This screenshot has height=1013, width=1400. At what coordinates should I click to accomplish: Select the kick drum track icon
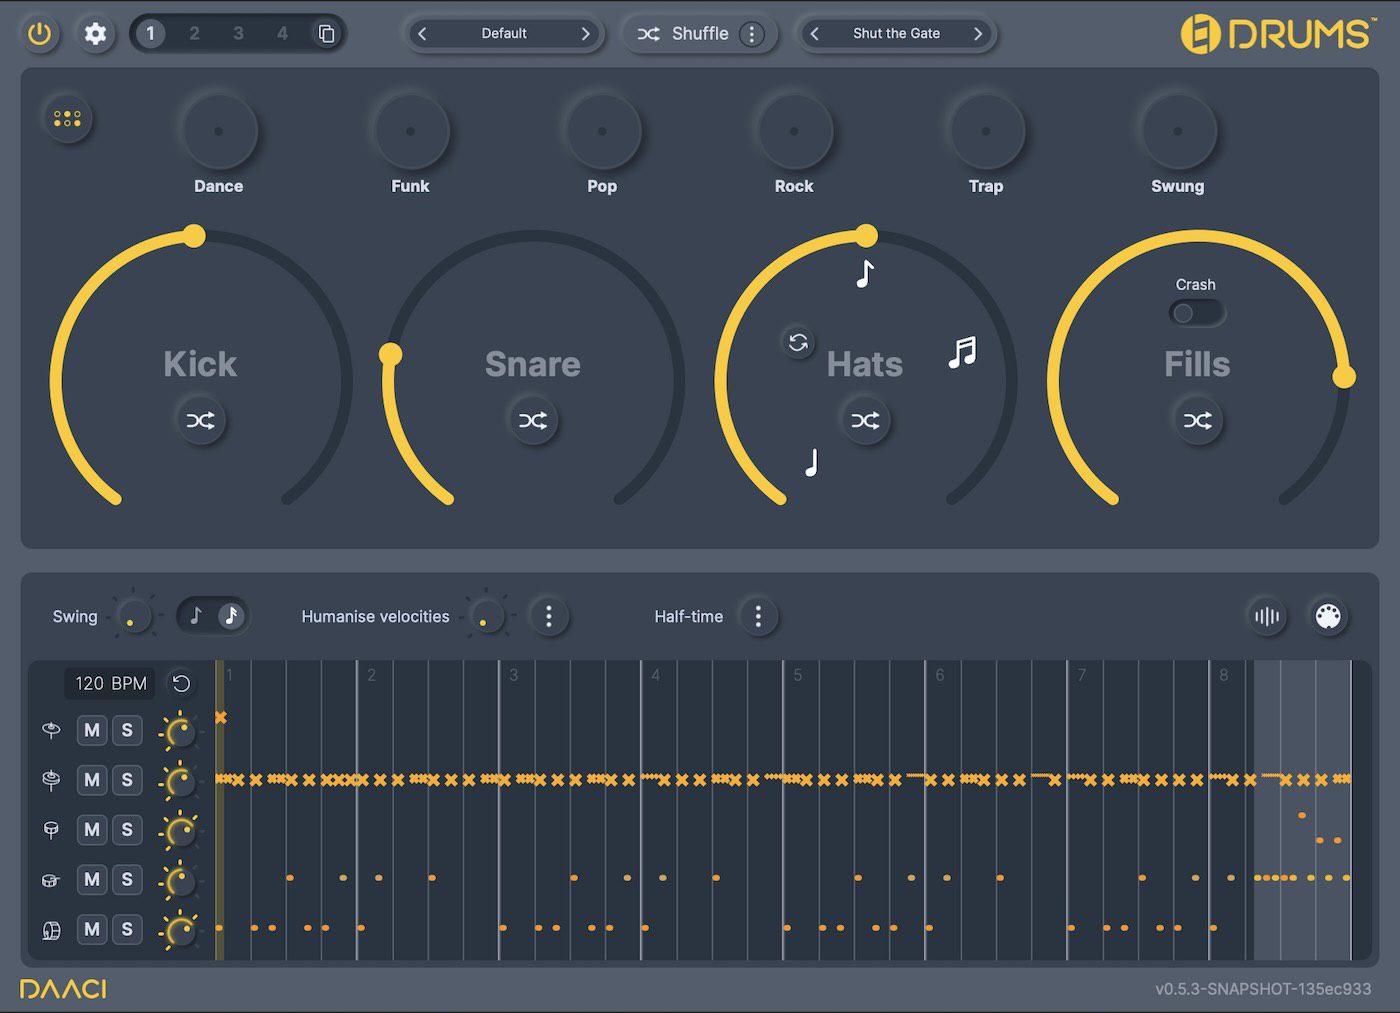[x=50, y=930]
